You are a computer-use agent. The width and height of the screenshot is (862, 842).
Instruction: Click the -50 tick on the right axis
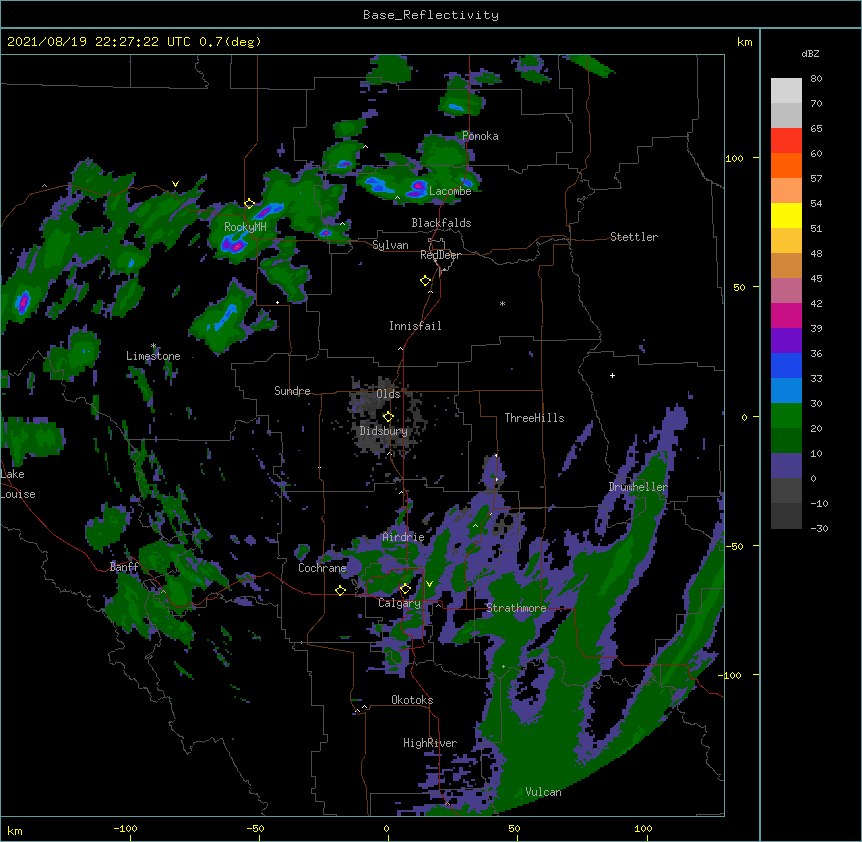734,546
